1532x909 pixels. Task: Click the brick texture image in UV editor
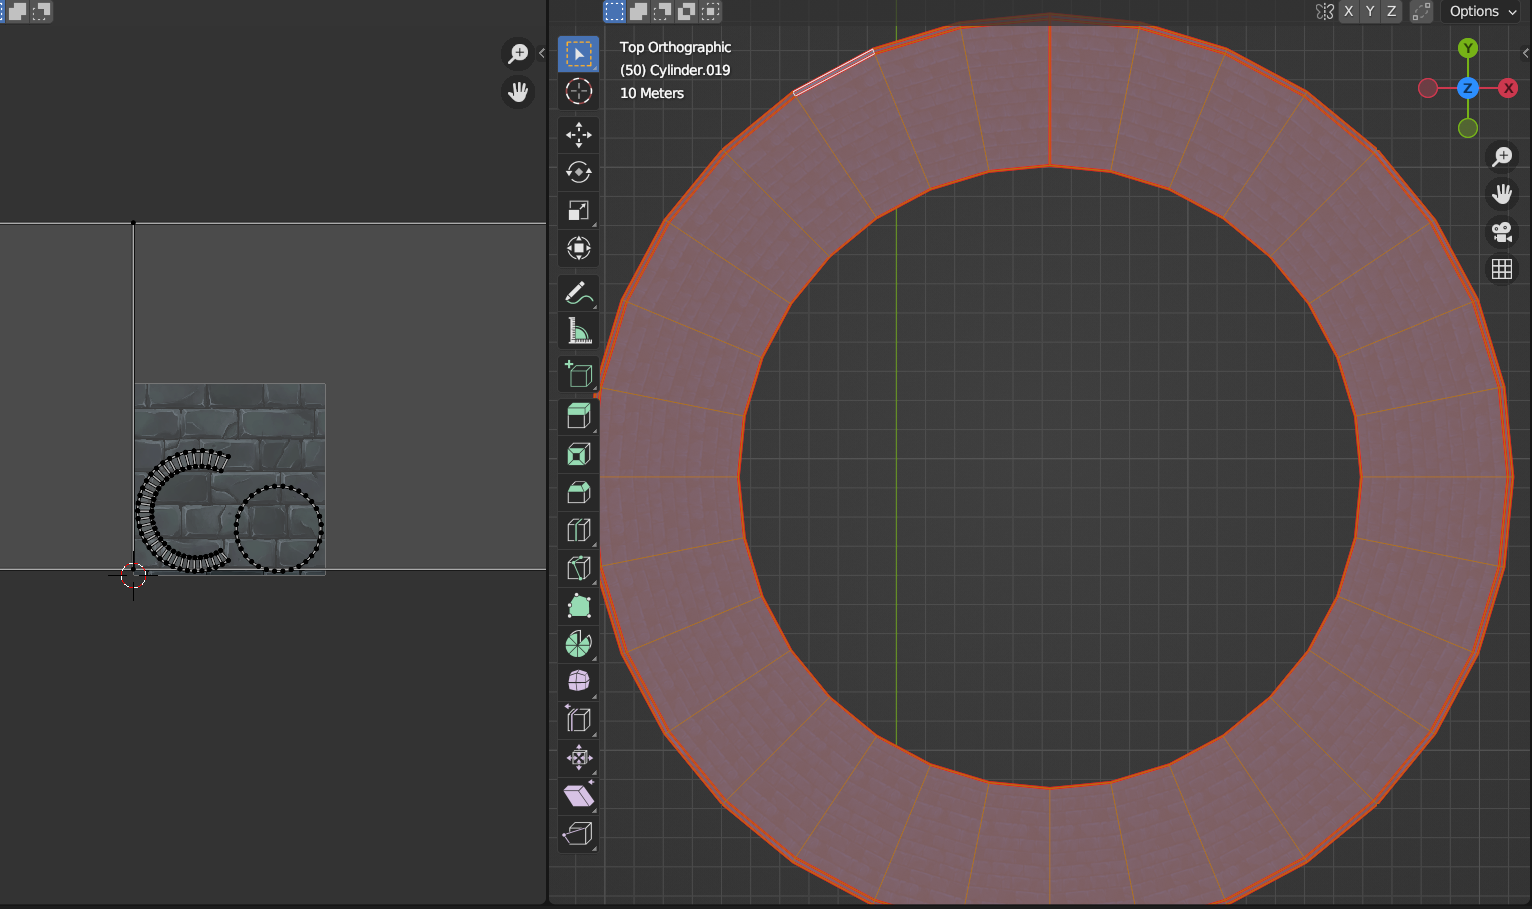click(x=230, y=479)
